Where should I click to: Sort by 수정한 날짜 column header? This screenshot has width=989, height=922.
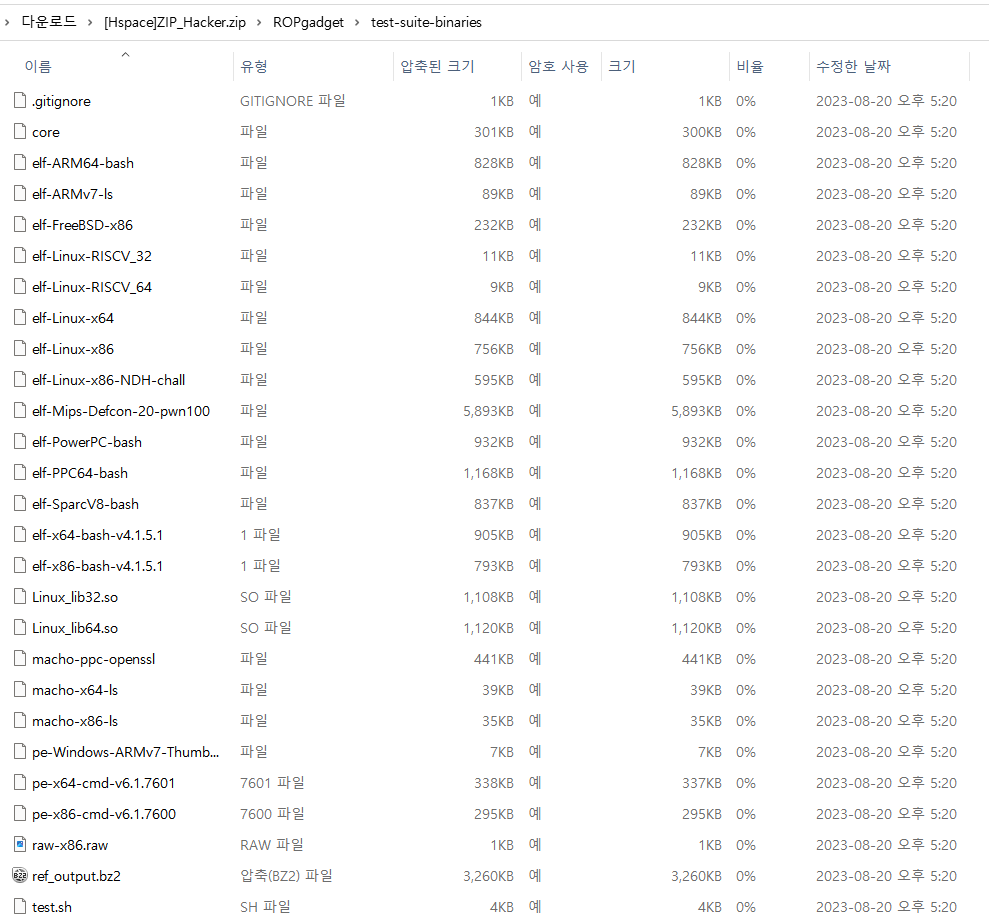pyautogui.click(x=853, y=66)
